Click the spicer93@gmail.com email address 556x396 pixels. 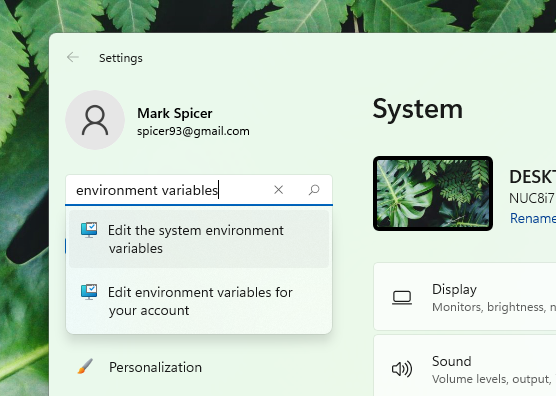pos(193,131)
